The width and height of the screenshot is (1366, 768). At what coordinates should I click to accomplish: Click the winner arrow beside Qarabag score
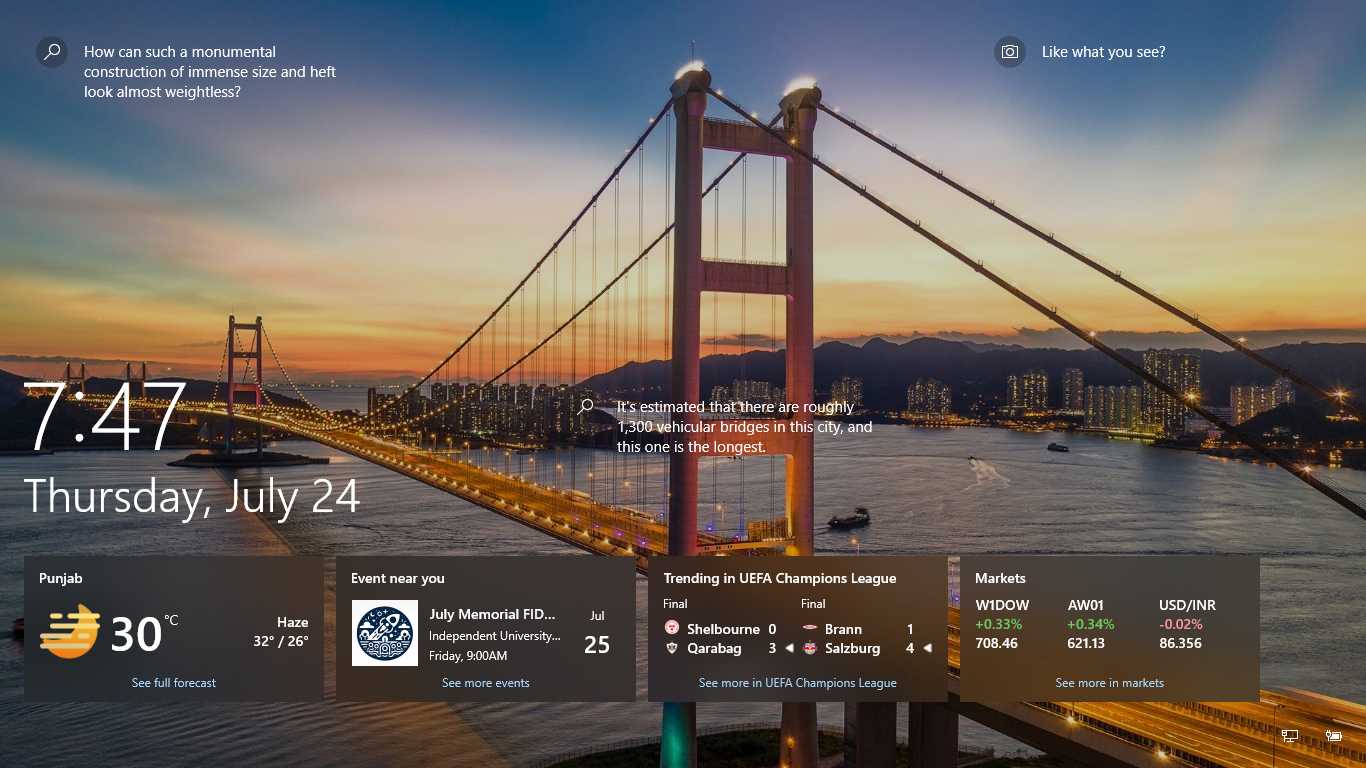[x=789, y=648]
